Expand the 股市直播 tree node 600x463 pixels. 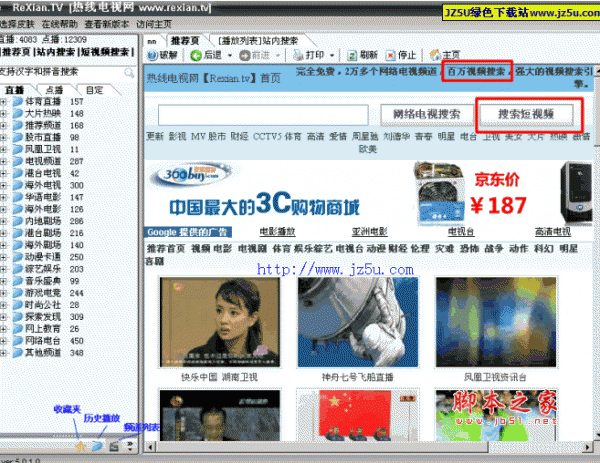3,138
